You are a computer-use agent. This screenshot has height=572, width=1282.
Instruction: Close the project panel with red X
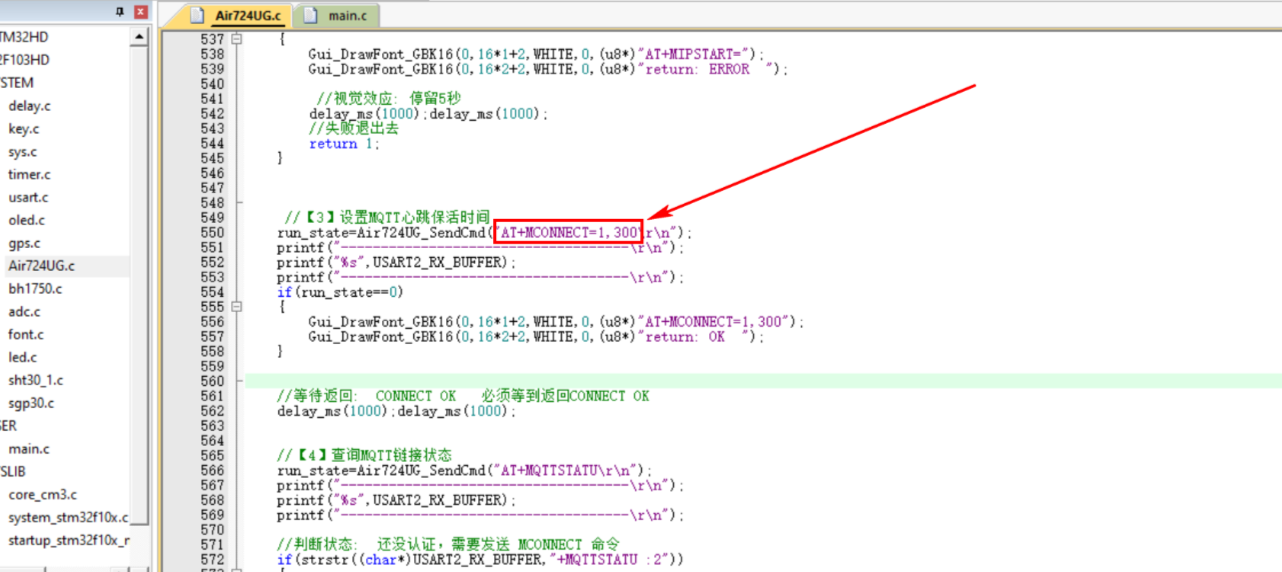140,12
